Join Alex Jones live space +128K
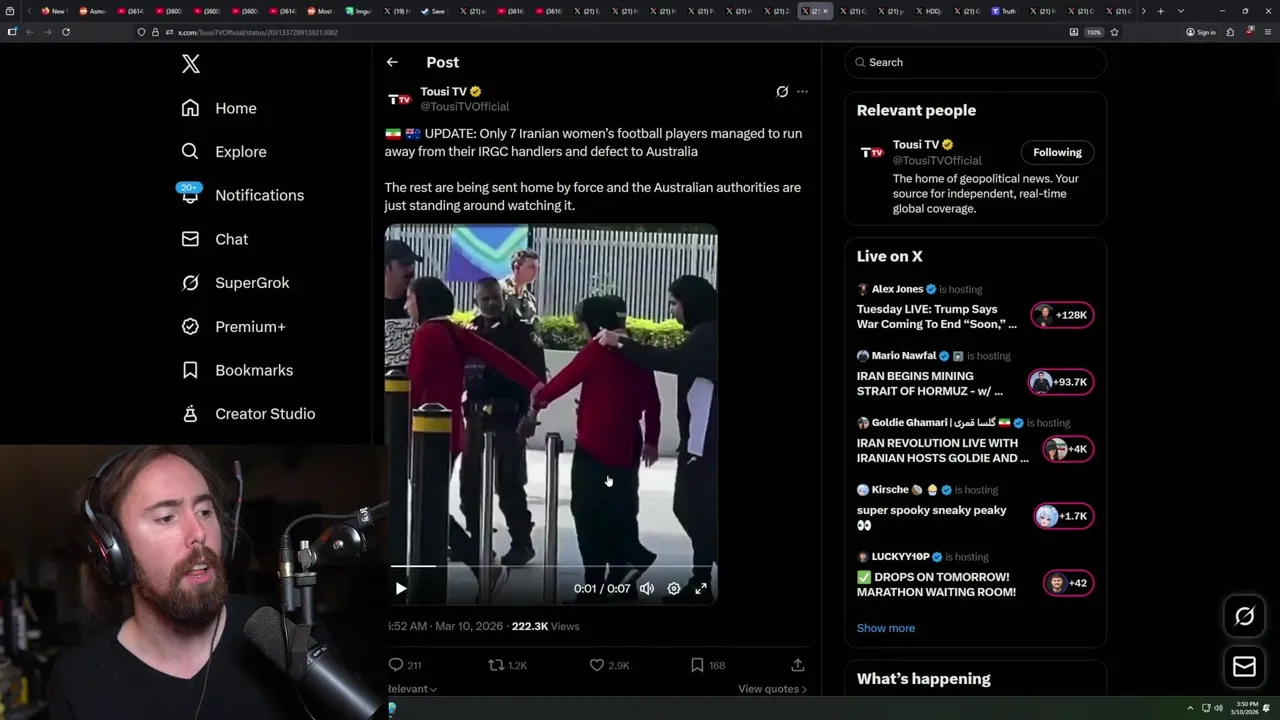 (1062, 315)
